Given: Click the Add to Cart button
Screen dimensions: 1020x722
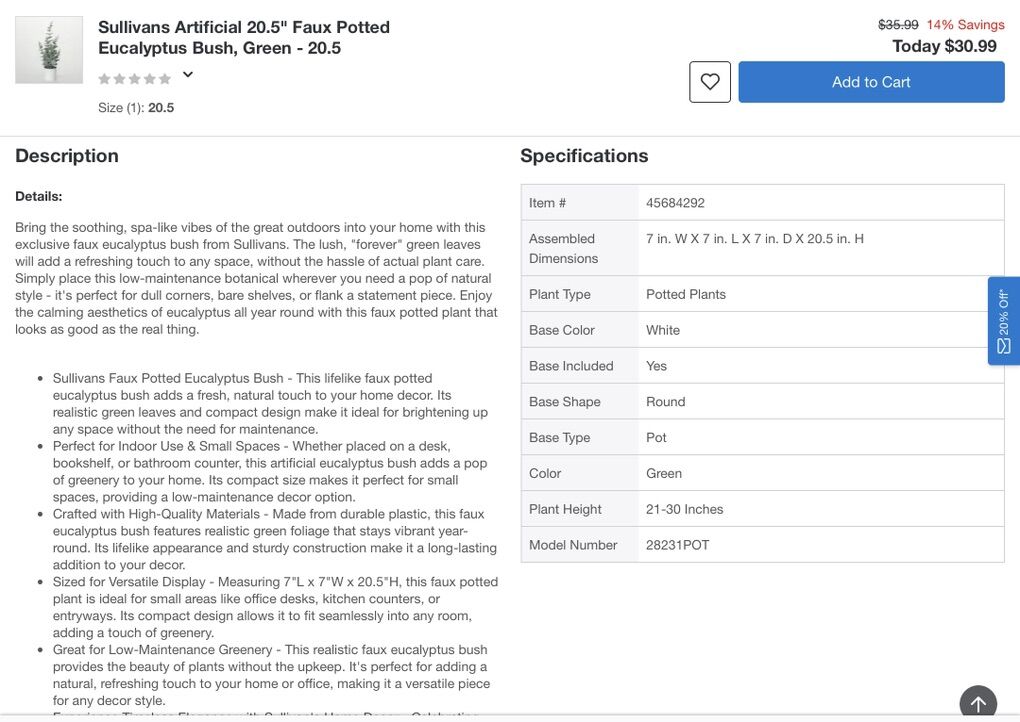Looking at the screenshot, I should tap(871, 82).
